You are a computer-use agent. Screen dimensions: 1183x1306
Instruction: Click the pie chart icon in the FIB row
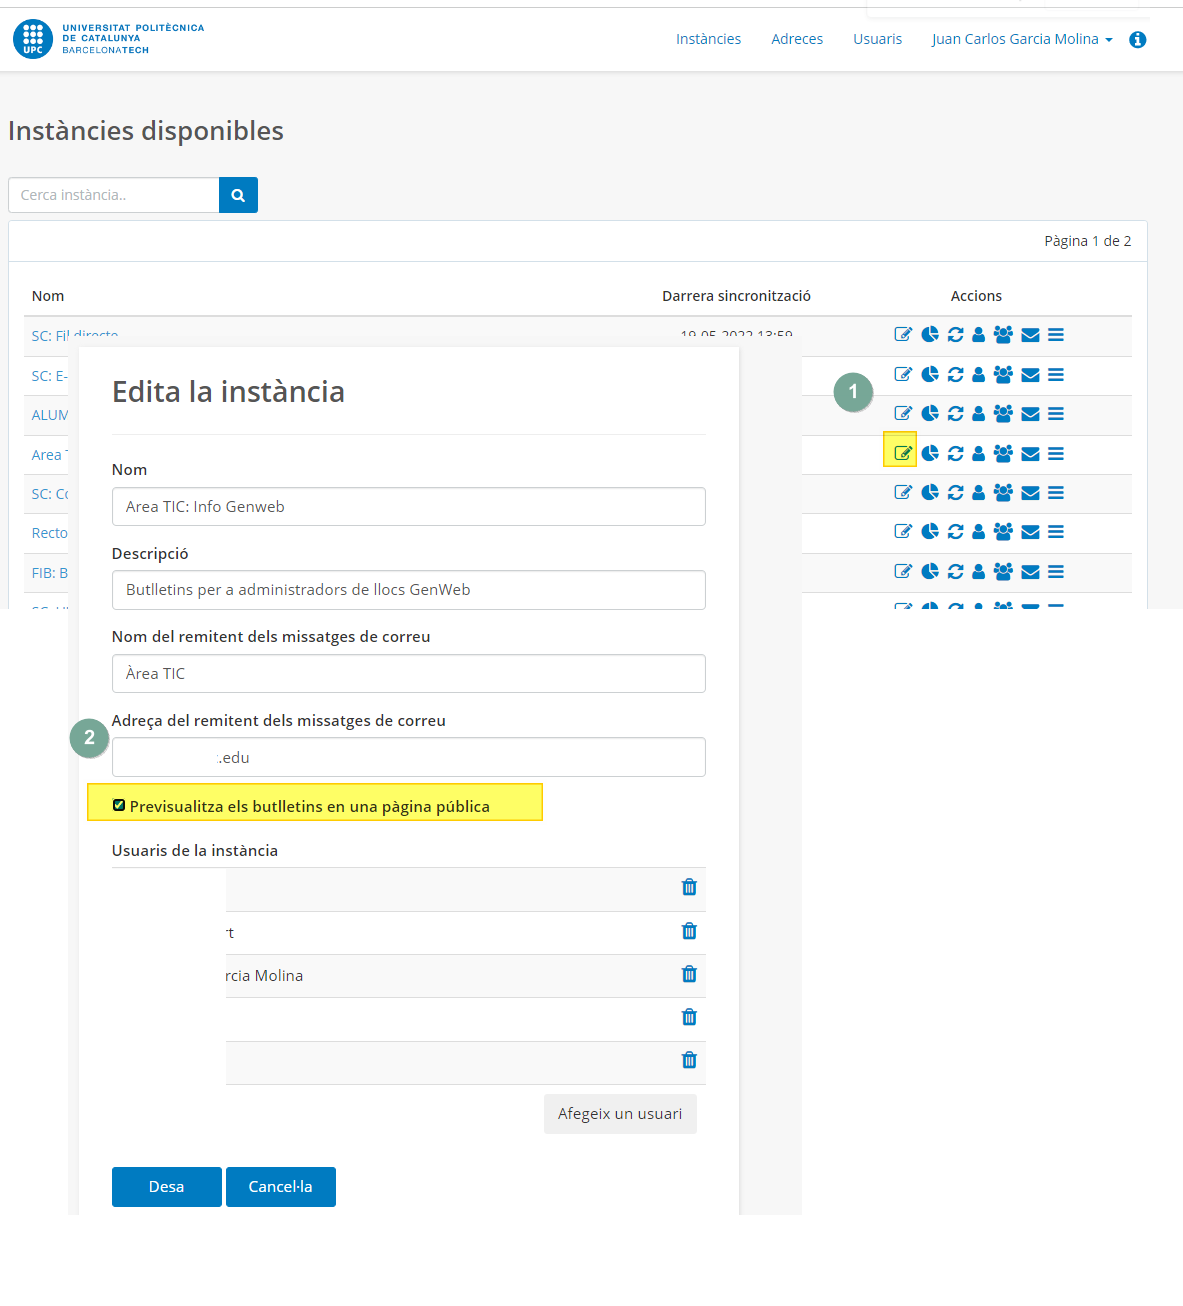[x=930, y=572]
